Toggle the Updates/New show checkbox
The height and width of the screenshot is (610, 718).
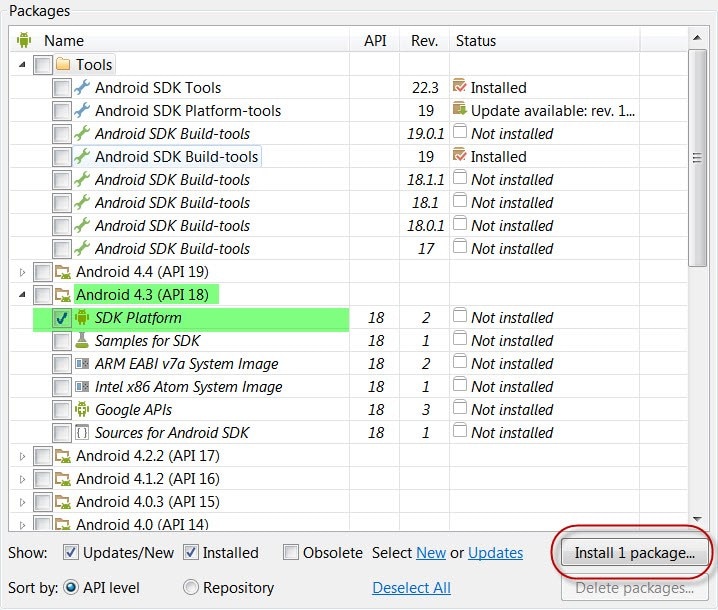pos(71,552)
